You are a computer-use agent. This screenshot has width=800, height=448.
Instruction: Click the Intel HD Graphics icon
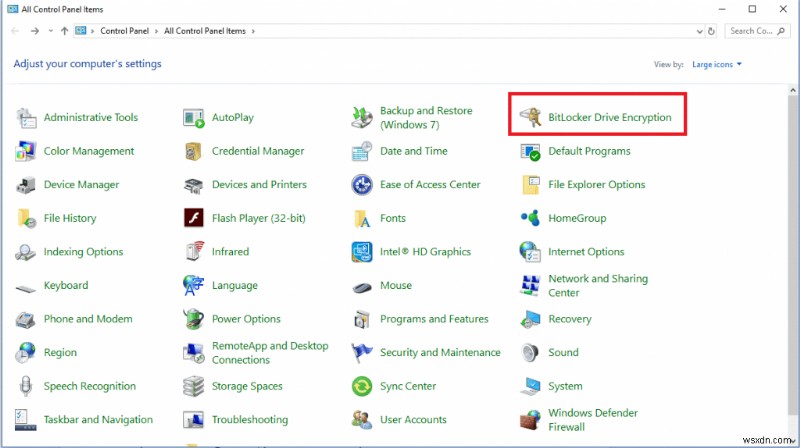(x=362, y=252)
